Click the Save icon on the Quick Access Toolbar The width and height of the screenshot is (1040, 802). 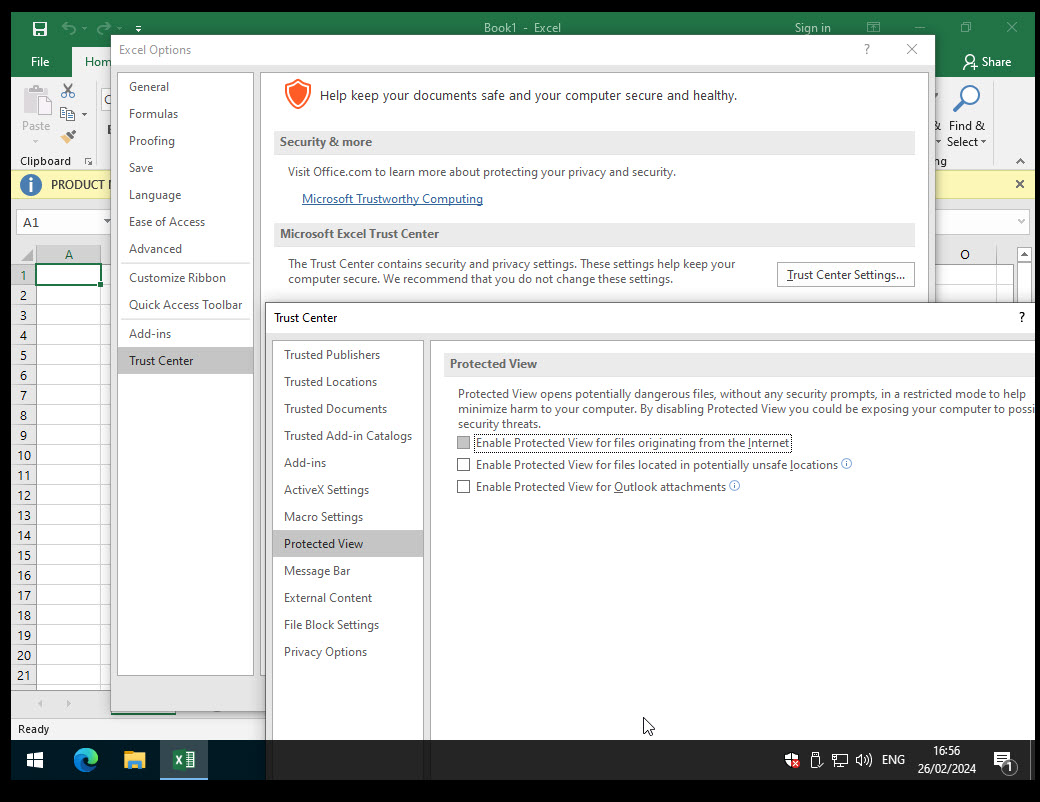39,28
